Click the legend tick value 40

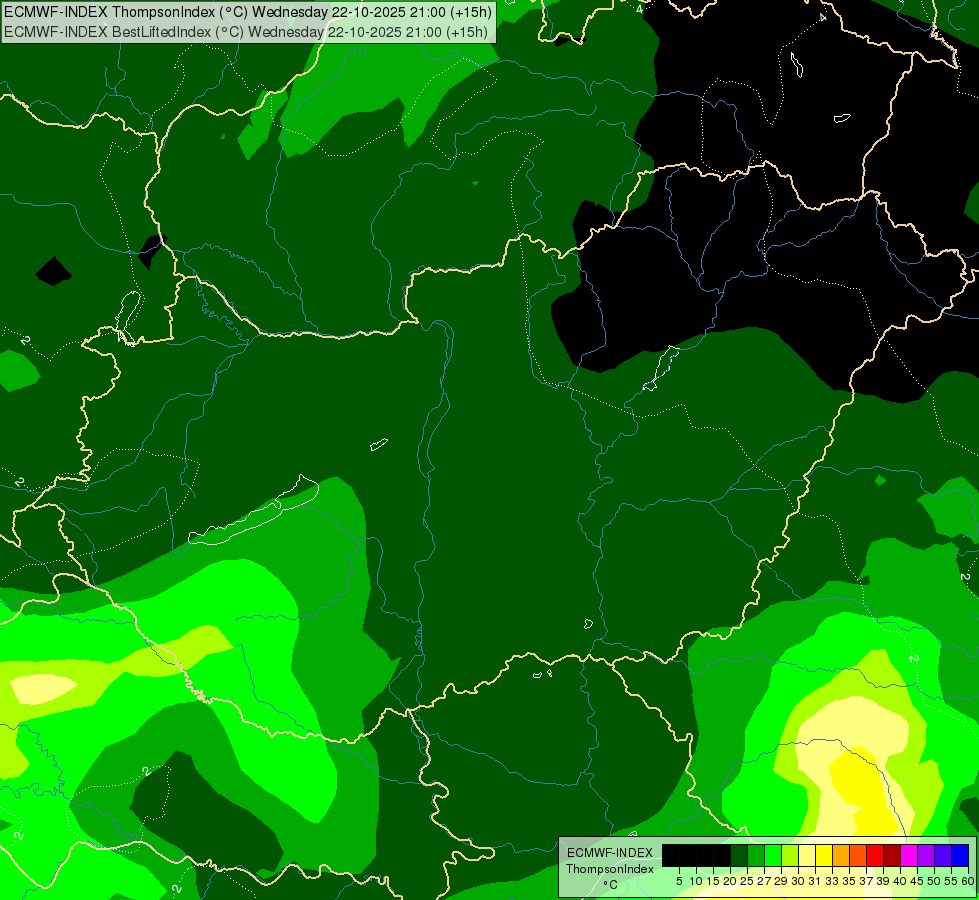(x=900, y=881)
